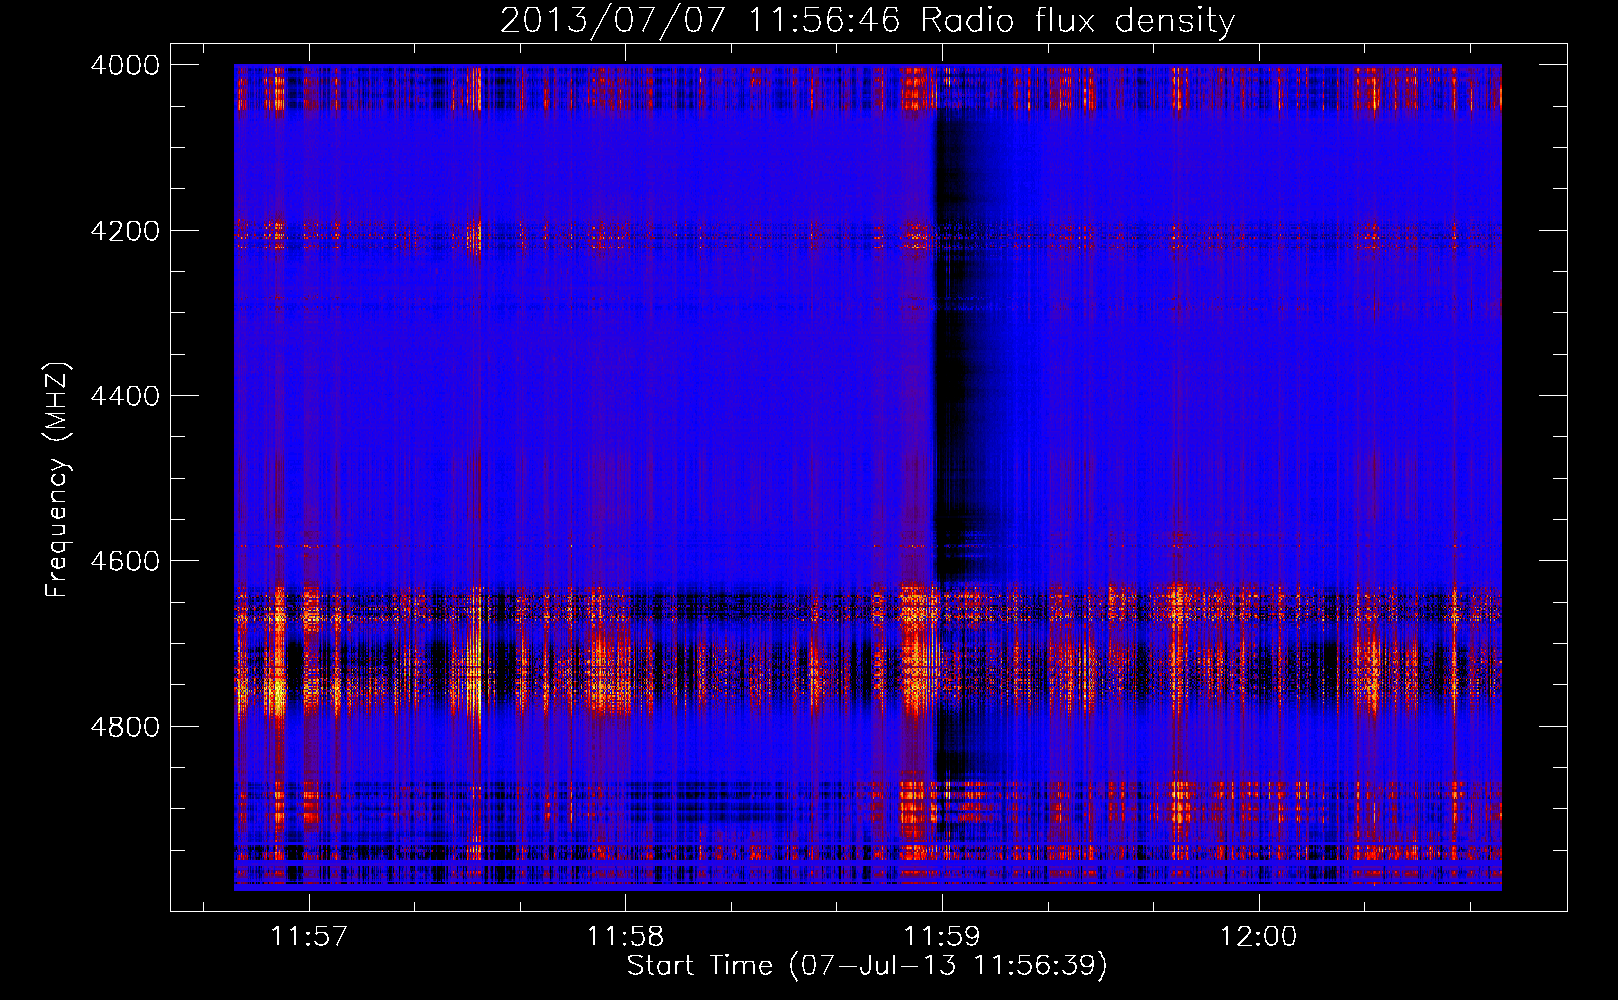Click the 4000 MHz frequency axis label
The image size is (1618, 1000).
[125, 65]
